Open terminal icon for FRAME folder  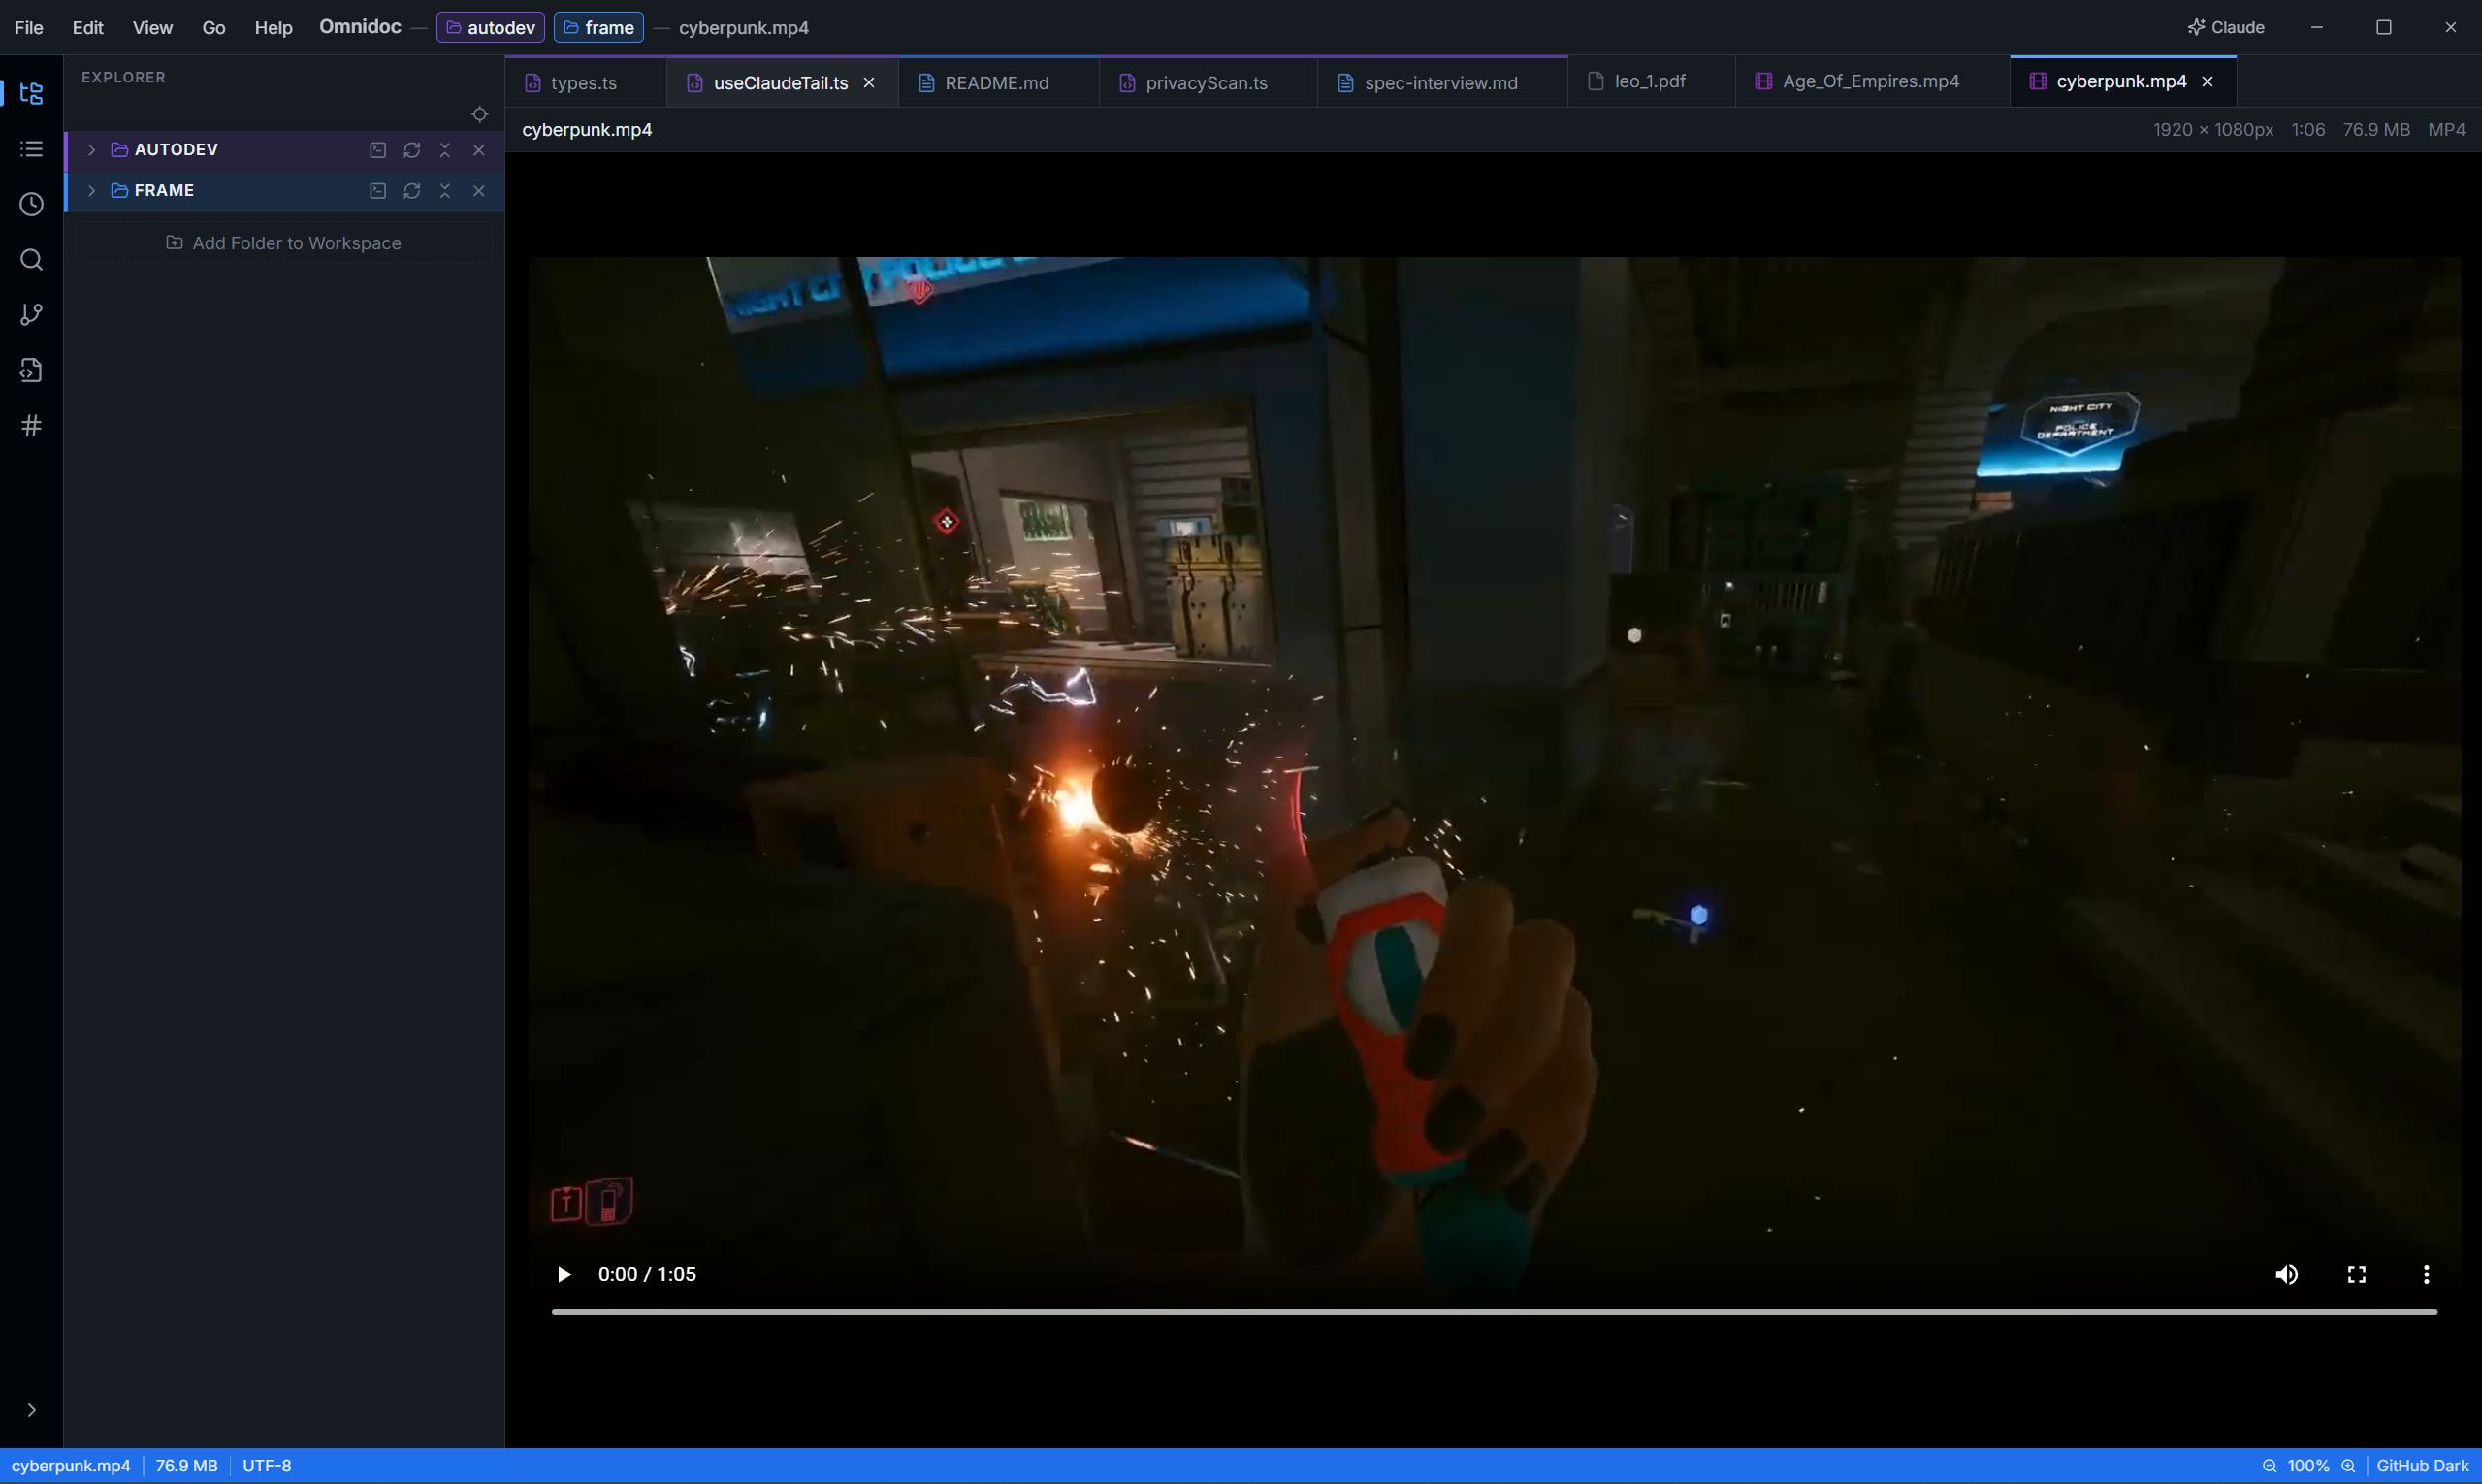pos(378,191)
